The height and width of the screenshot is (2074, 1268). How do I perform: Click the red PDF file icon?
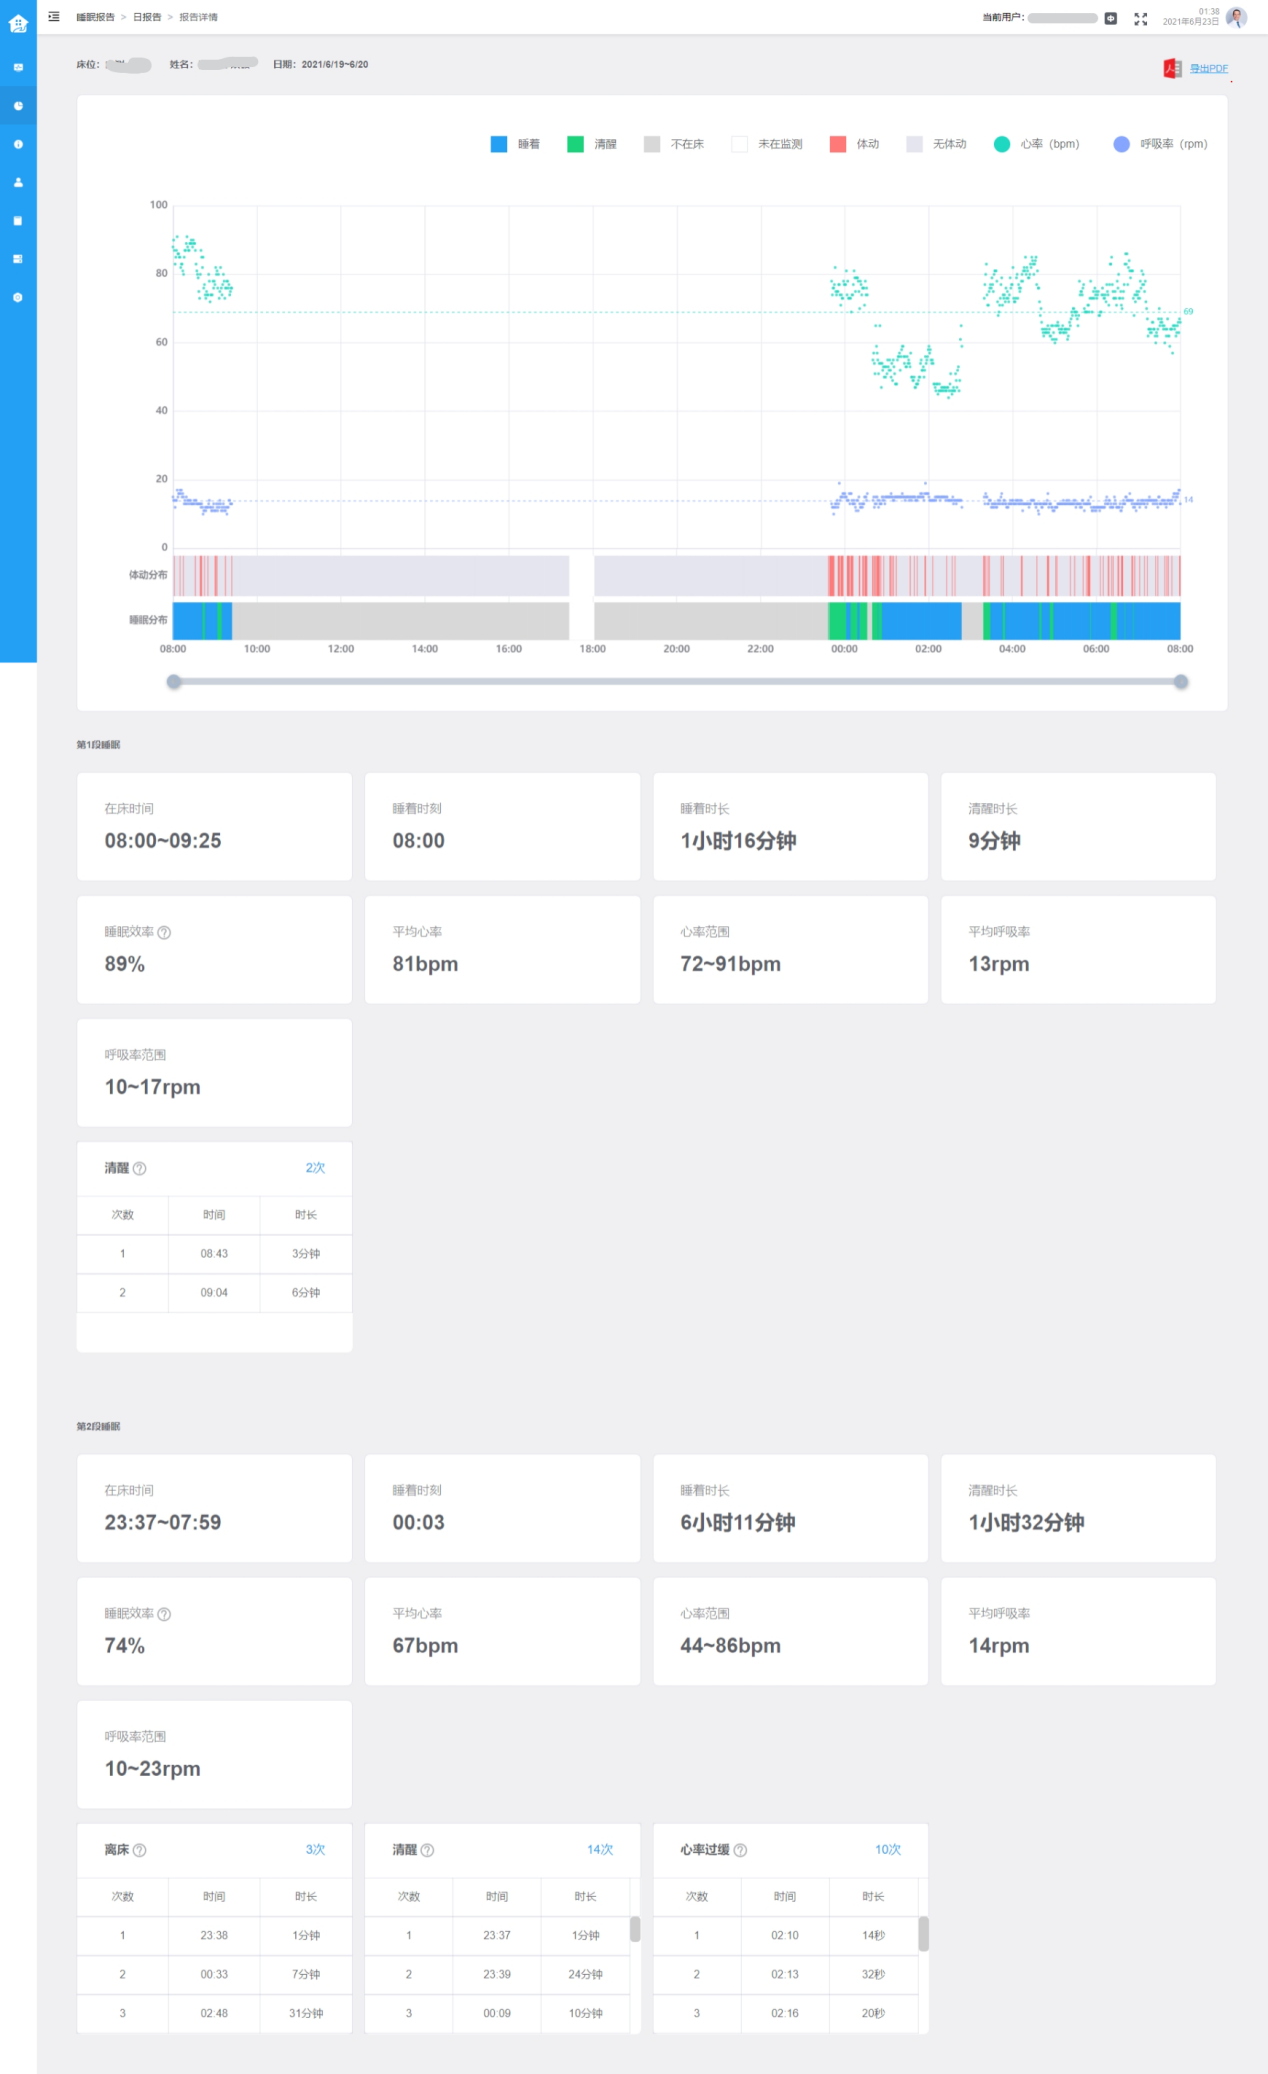coord(1172,68)
